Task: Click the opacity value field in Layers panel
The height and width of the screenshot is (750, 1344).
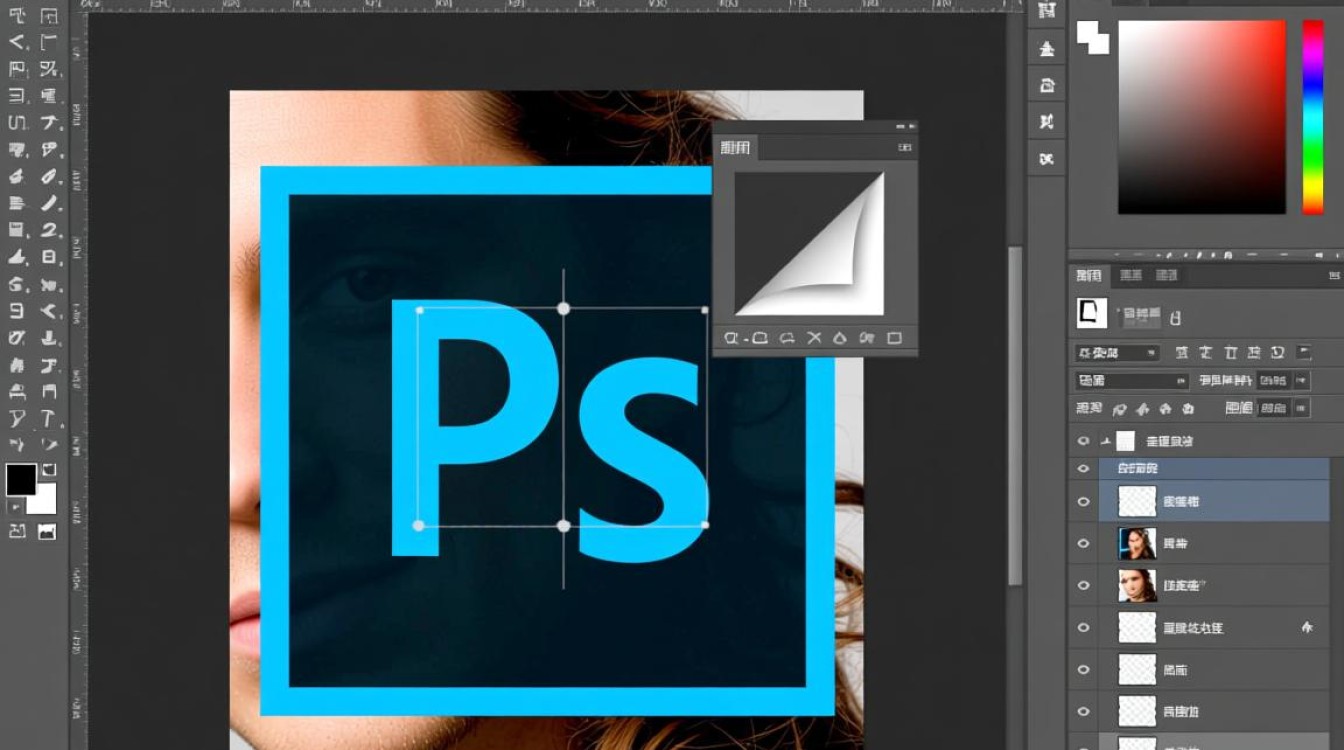Action: point(1273,380)
